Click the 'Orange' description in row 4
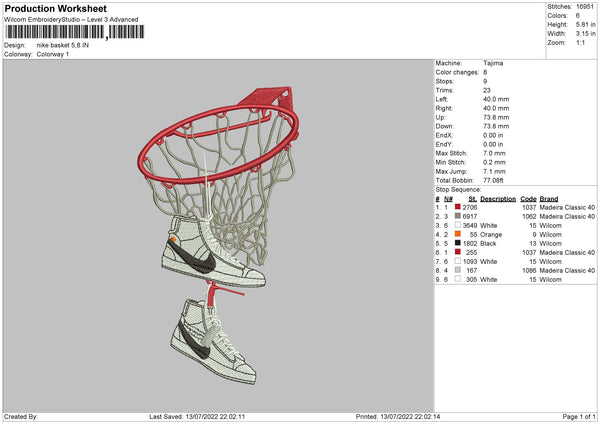Image resolution: width=600 pixels, height=424 pixels. click(491, 235)
